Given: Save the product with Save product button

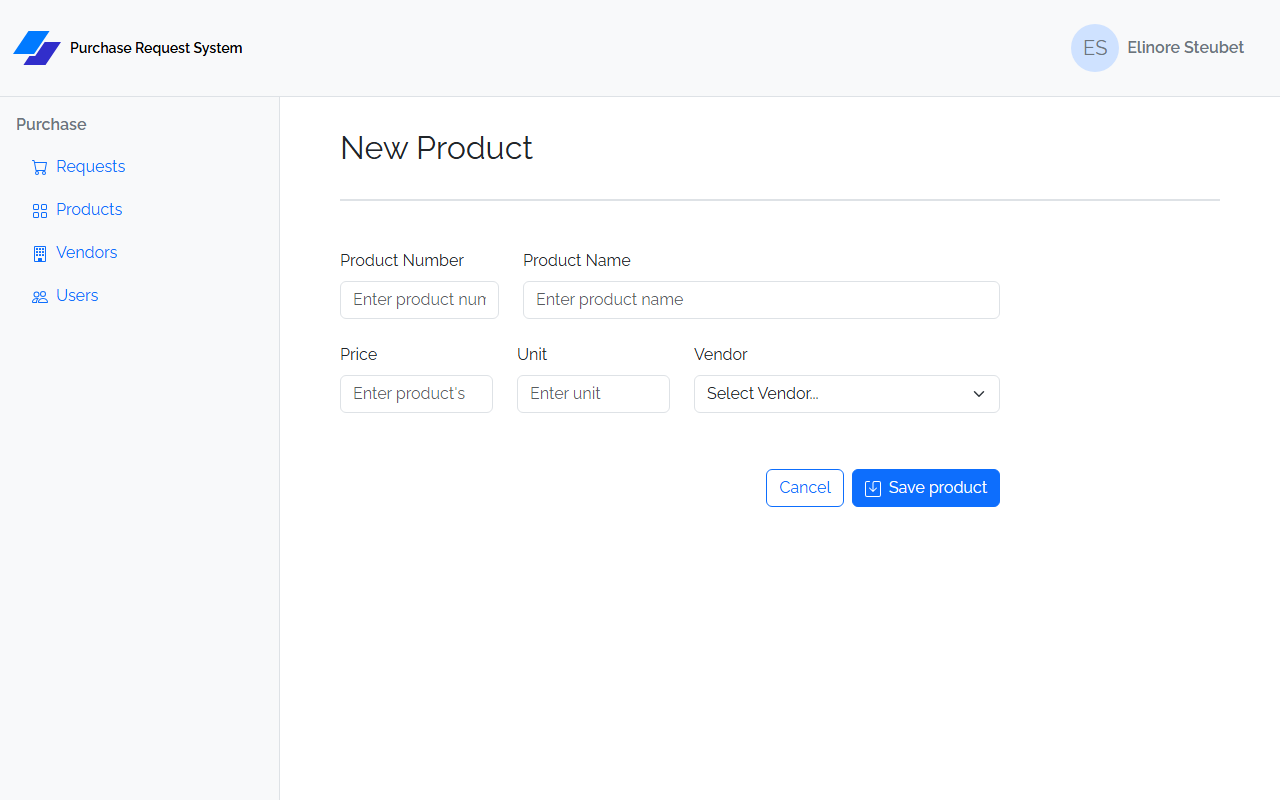Looking at the screenshot, I should (926, 488).
